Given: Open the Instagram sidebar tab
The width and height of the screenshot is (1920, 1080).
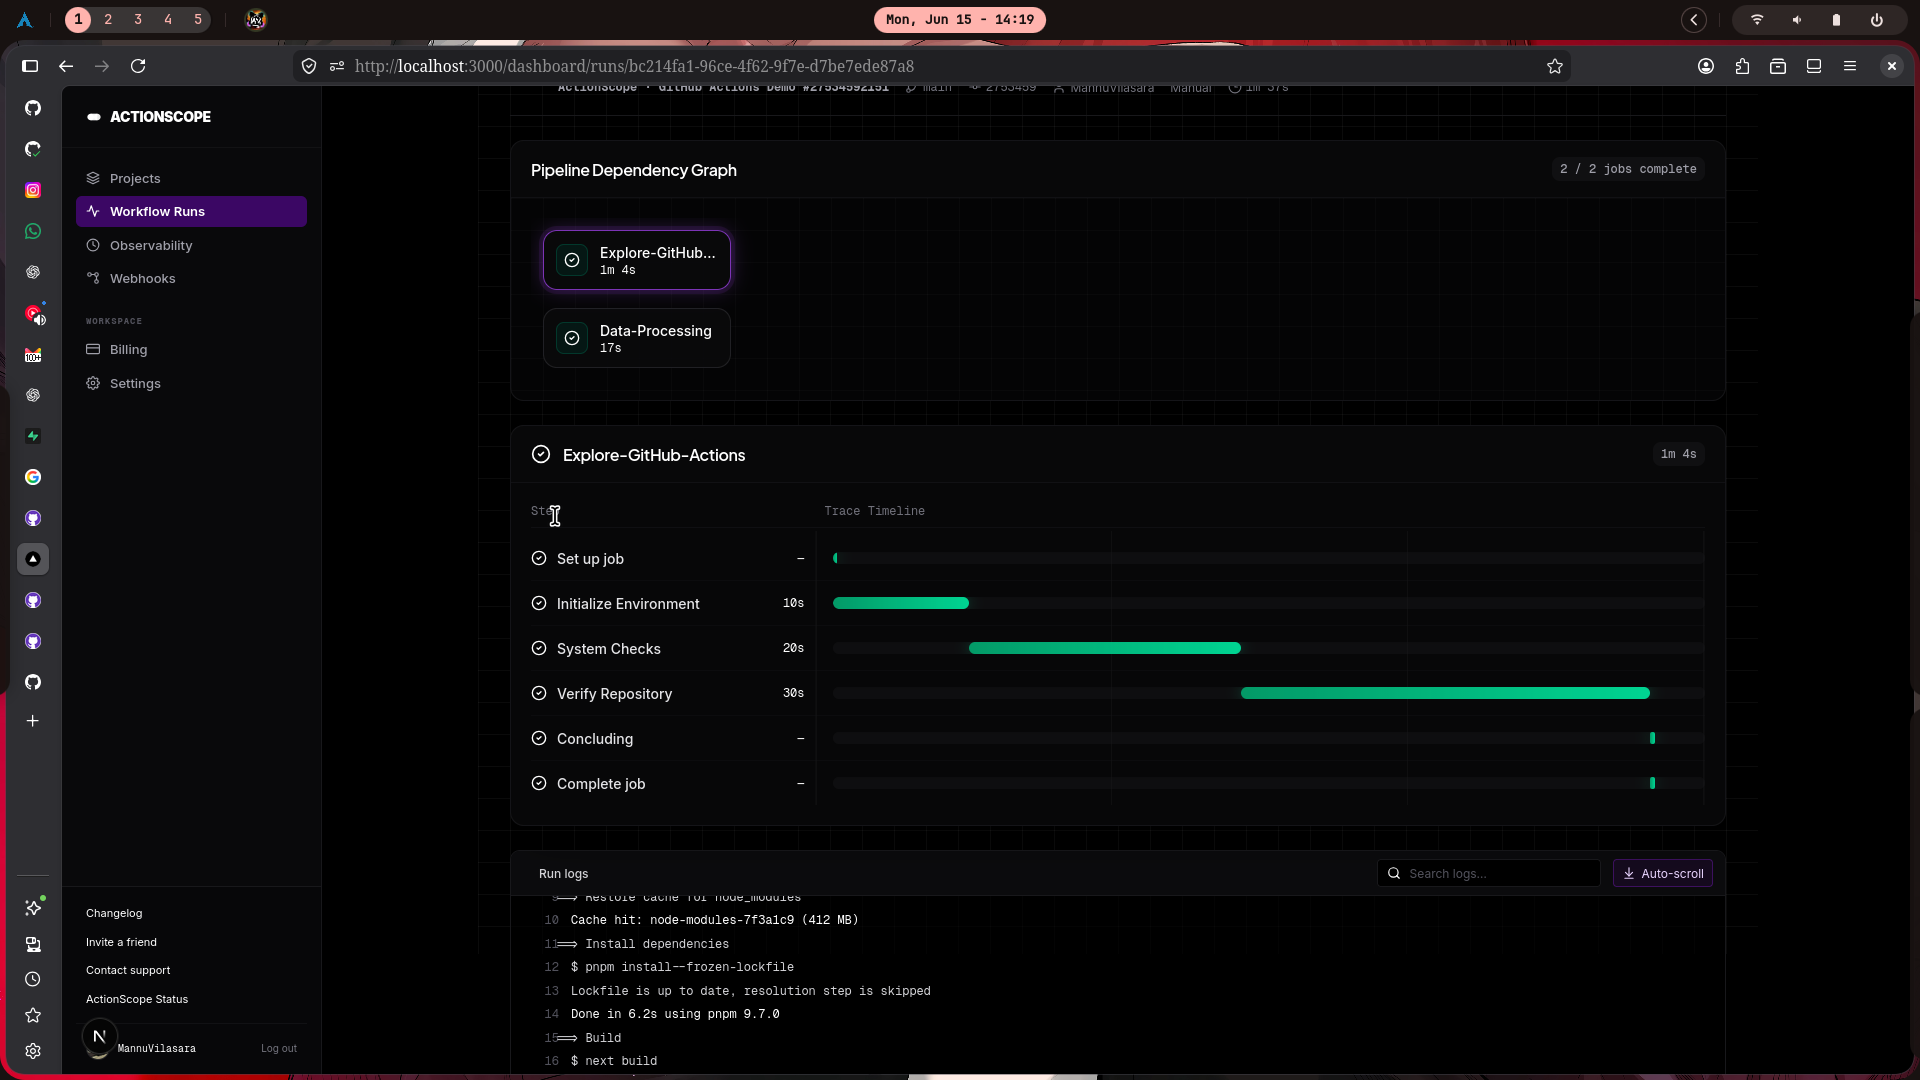Looking at the screenshot, I should [x=33, y=190].
